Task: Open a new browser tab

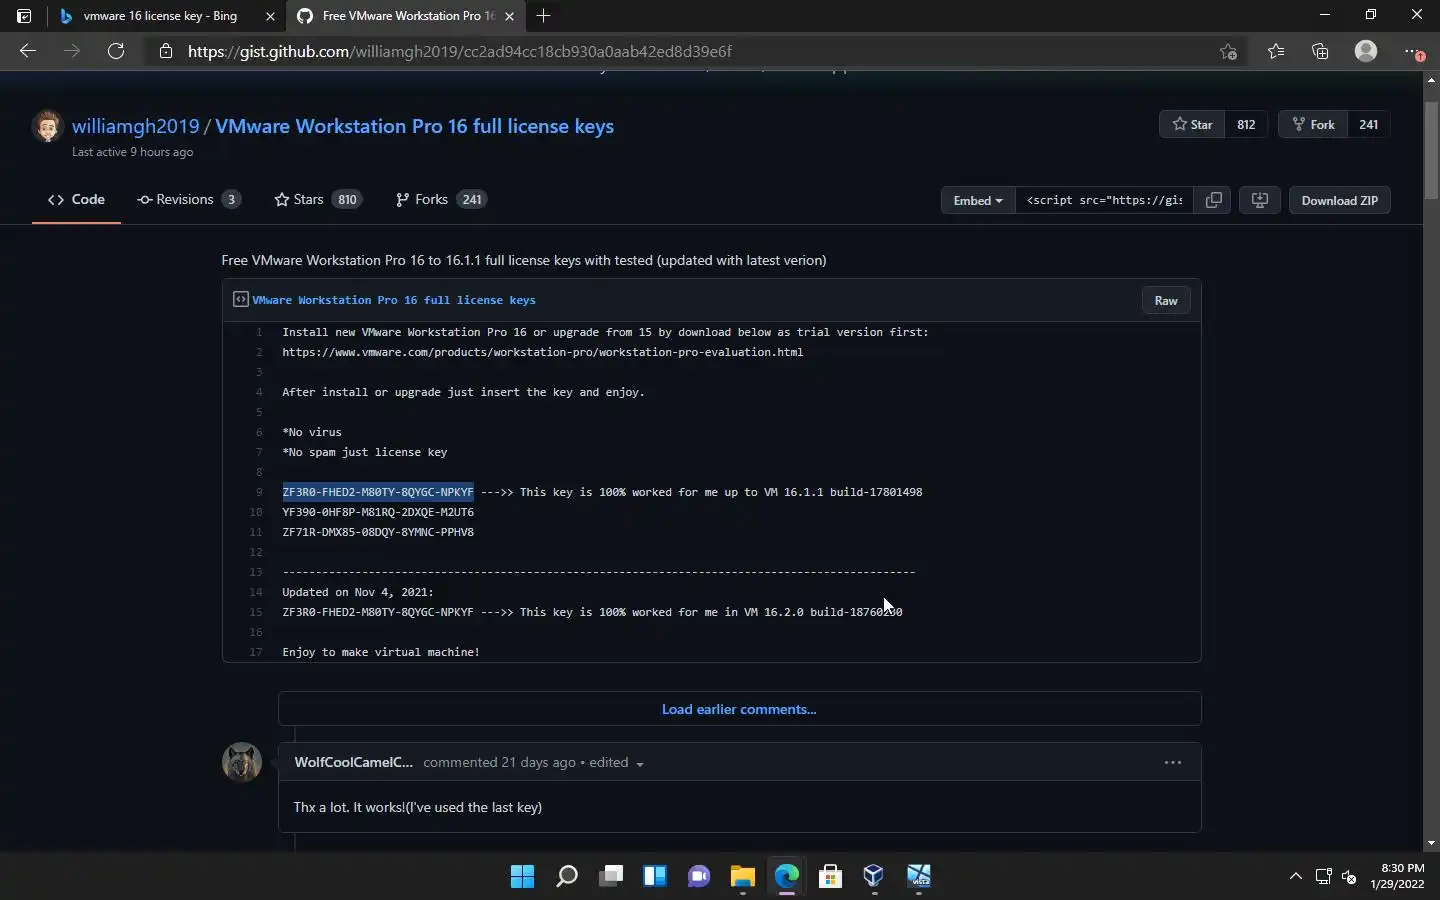Action: 543,16
